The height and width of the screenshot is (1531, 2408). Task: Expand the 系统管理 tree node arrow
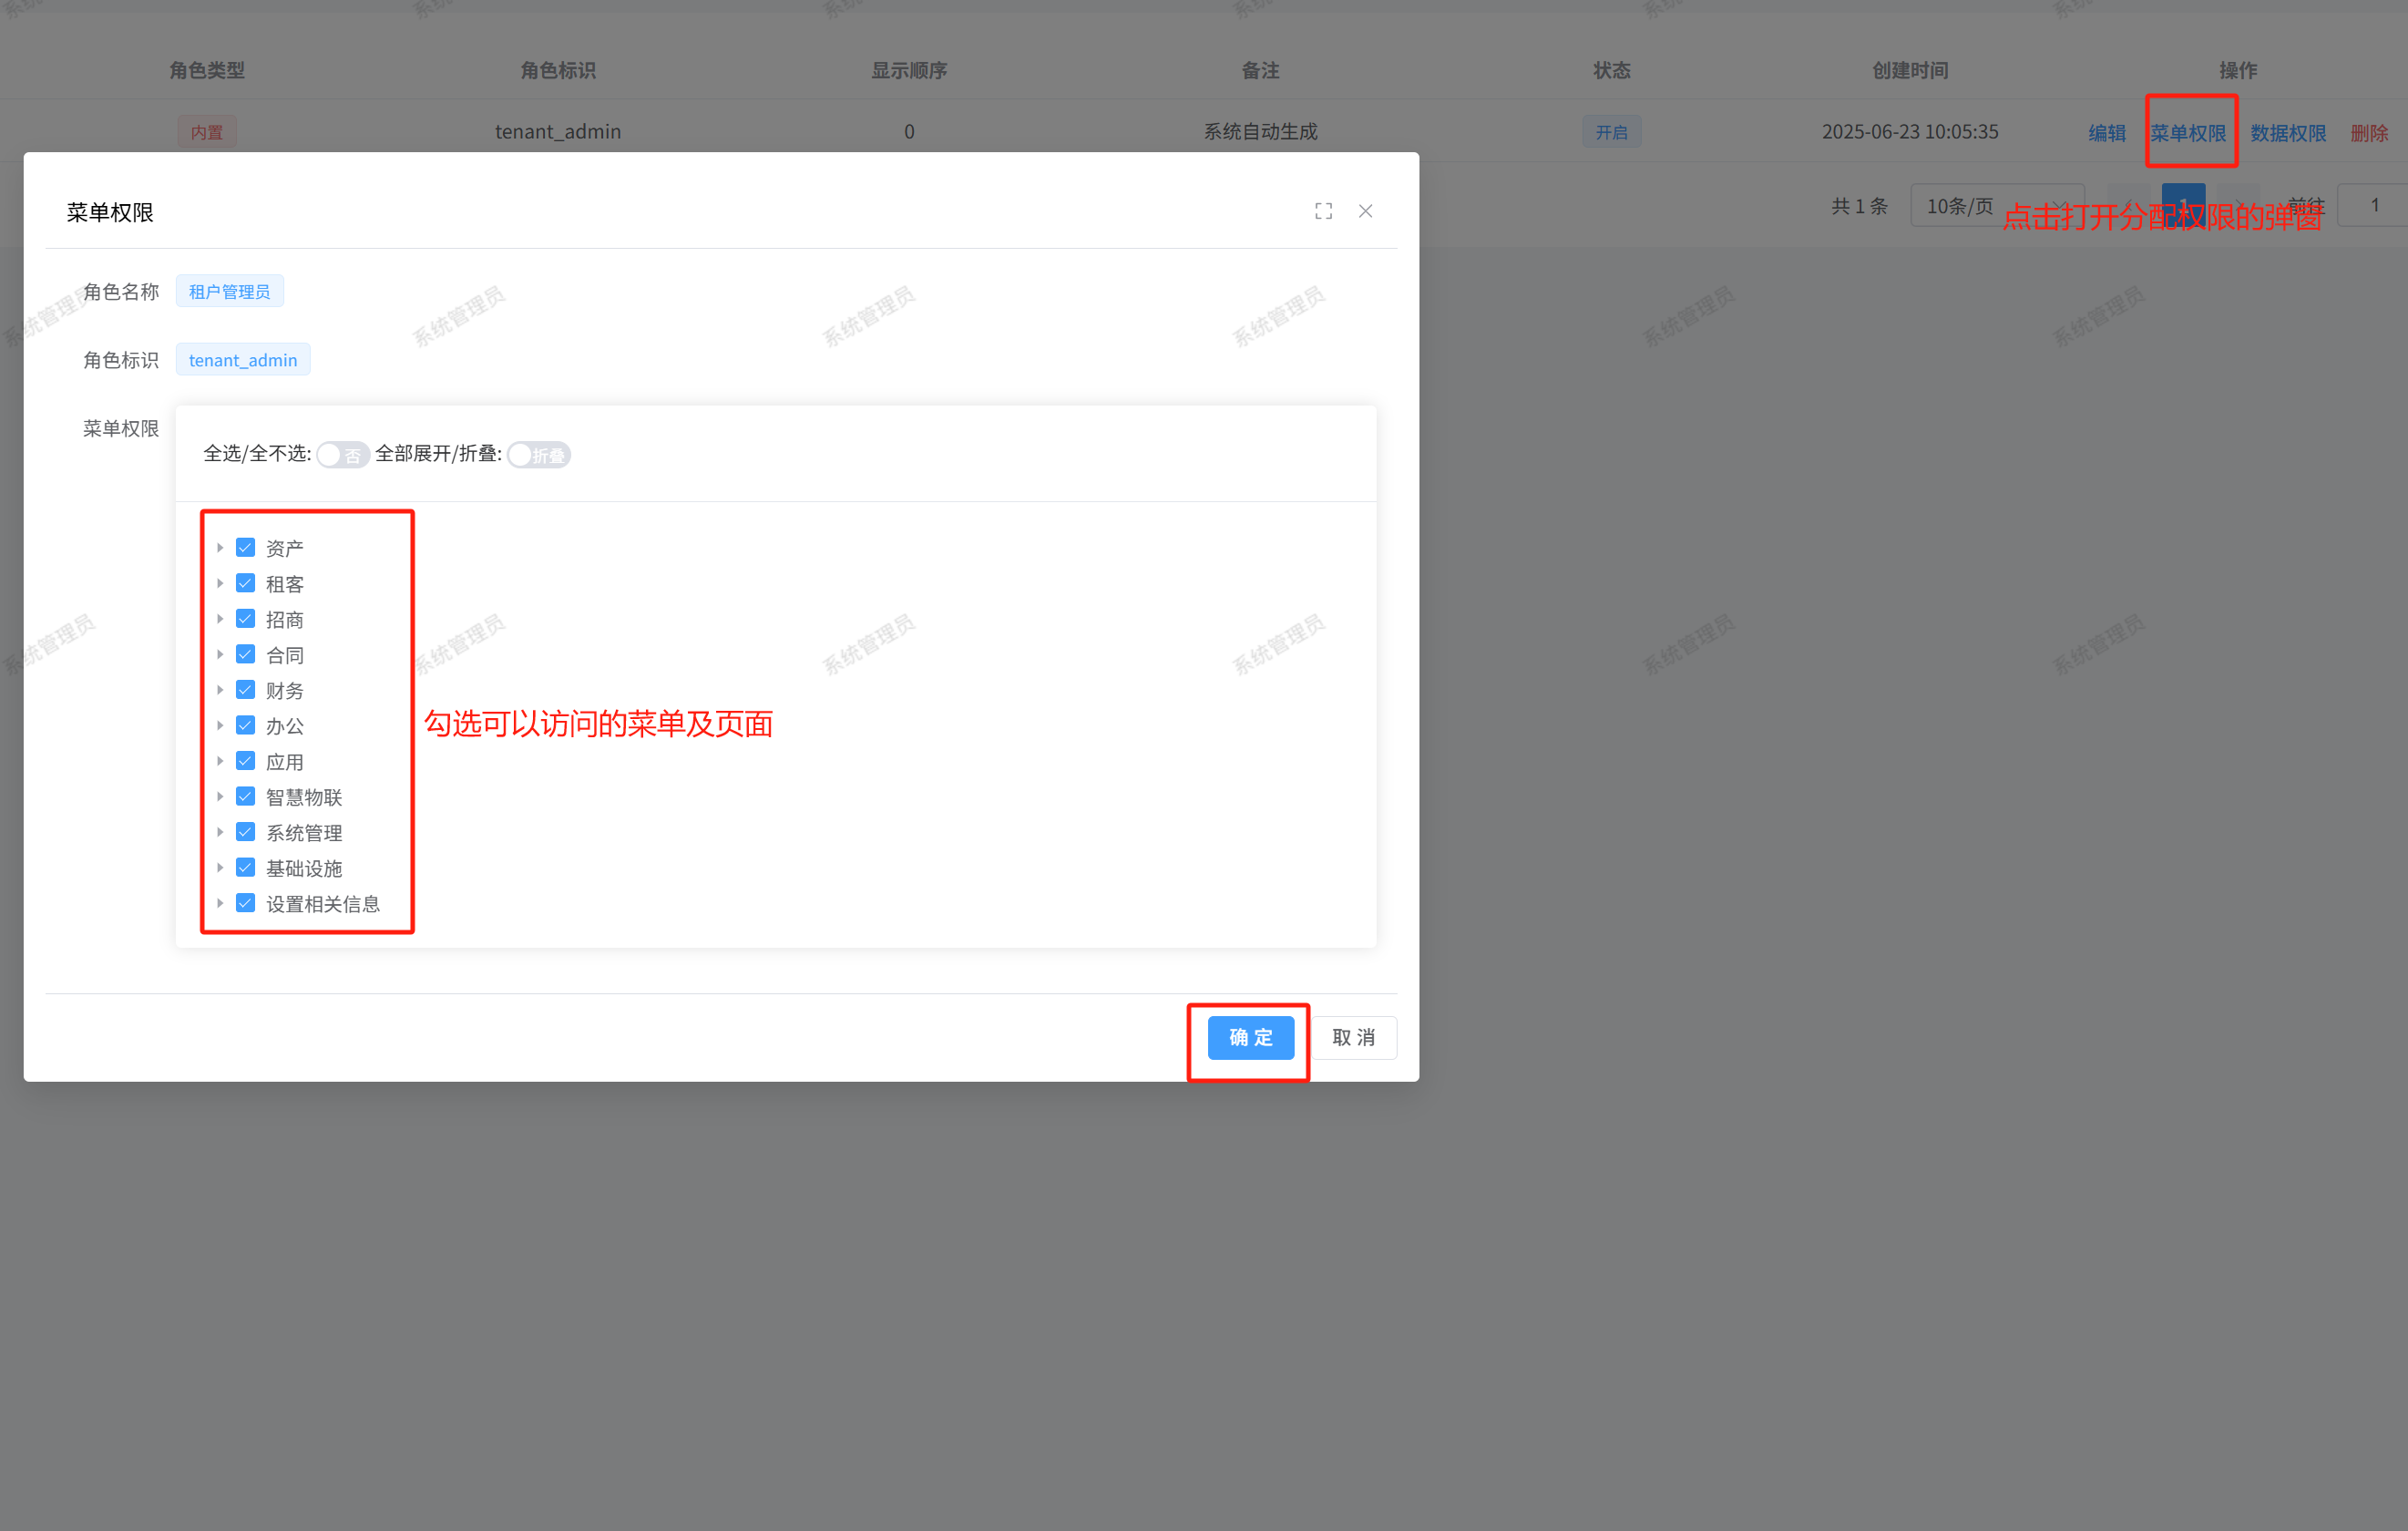coord(220,832)
